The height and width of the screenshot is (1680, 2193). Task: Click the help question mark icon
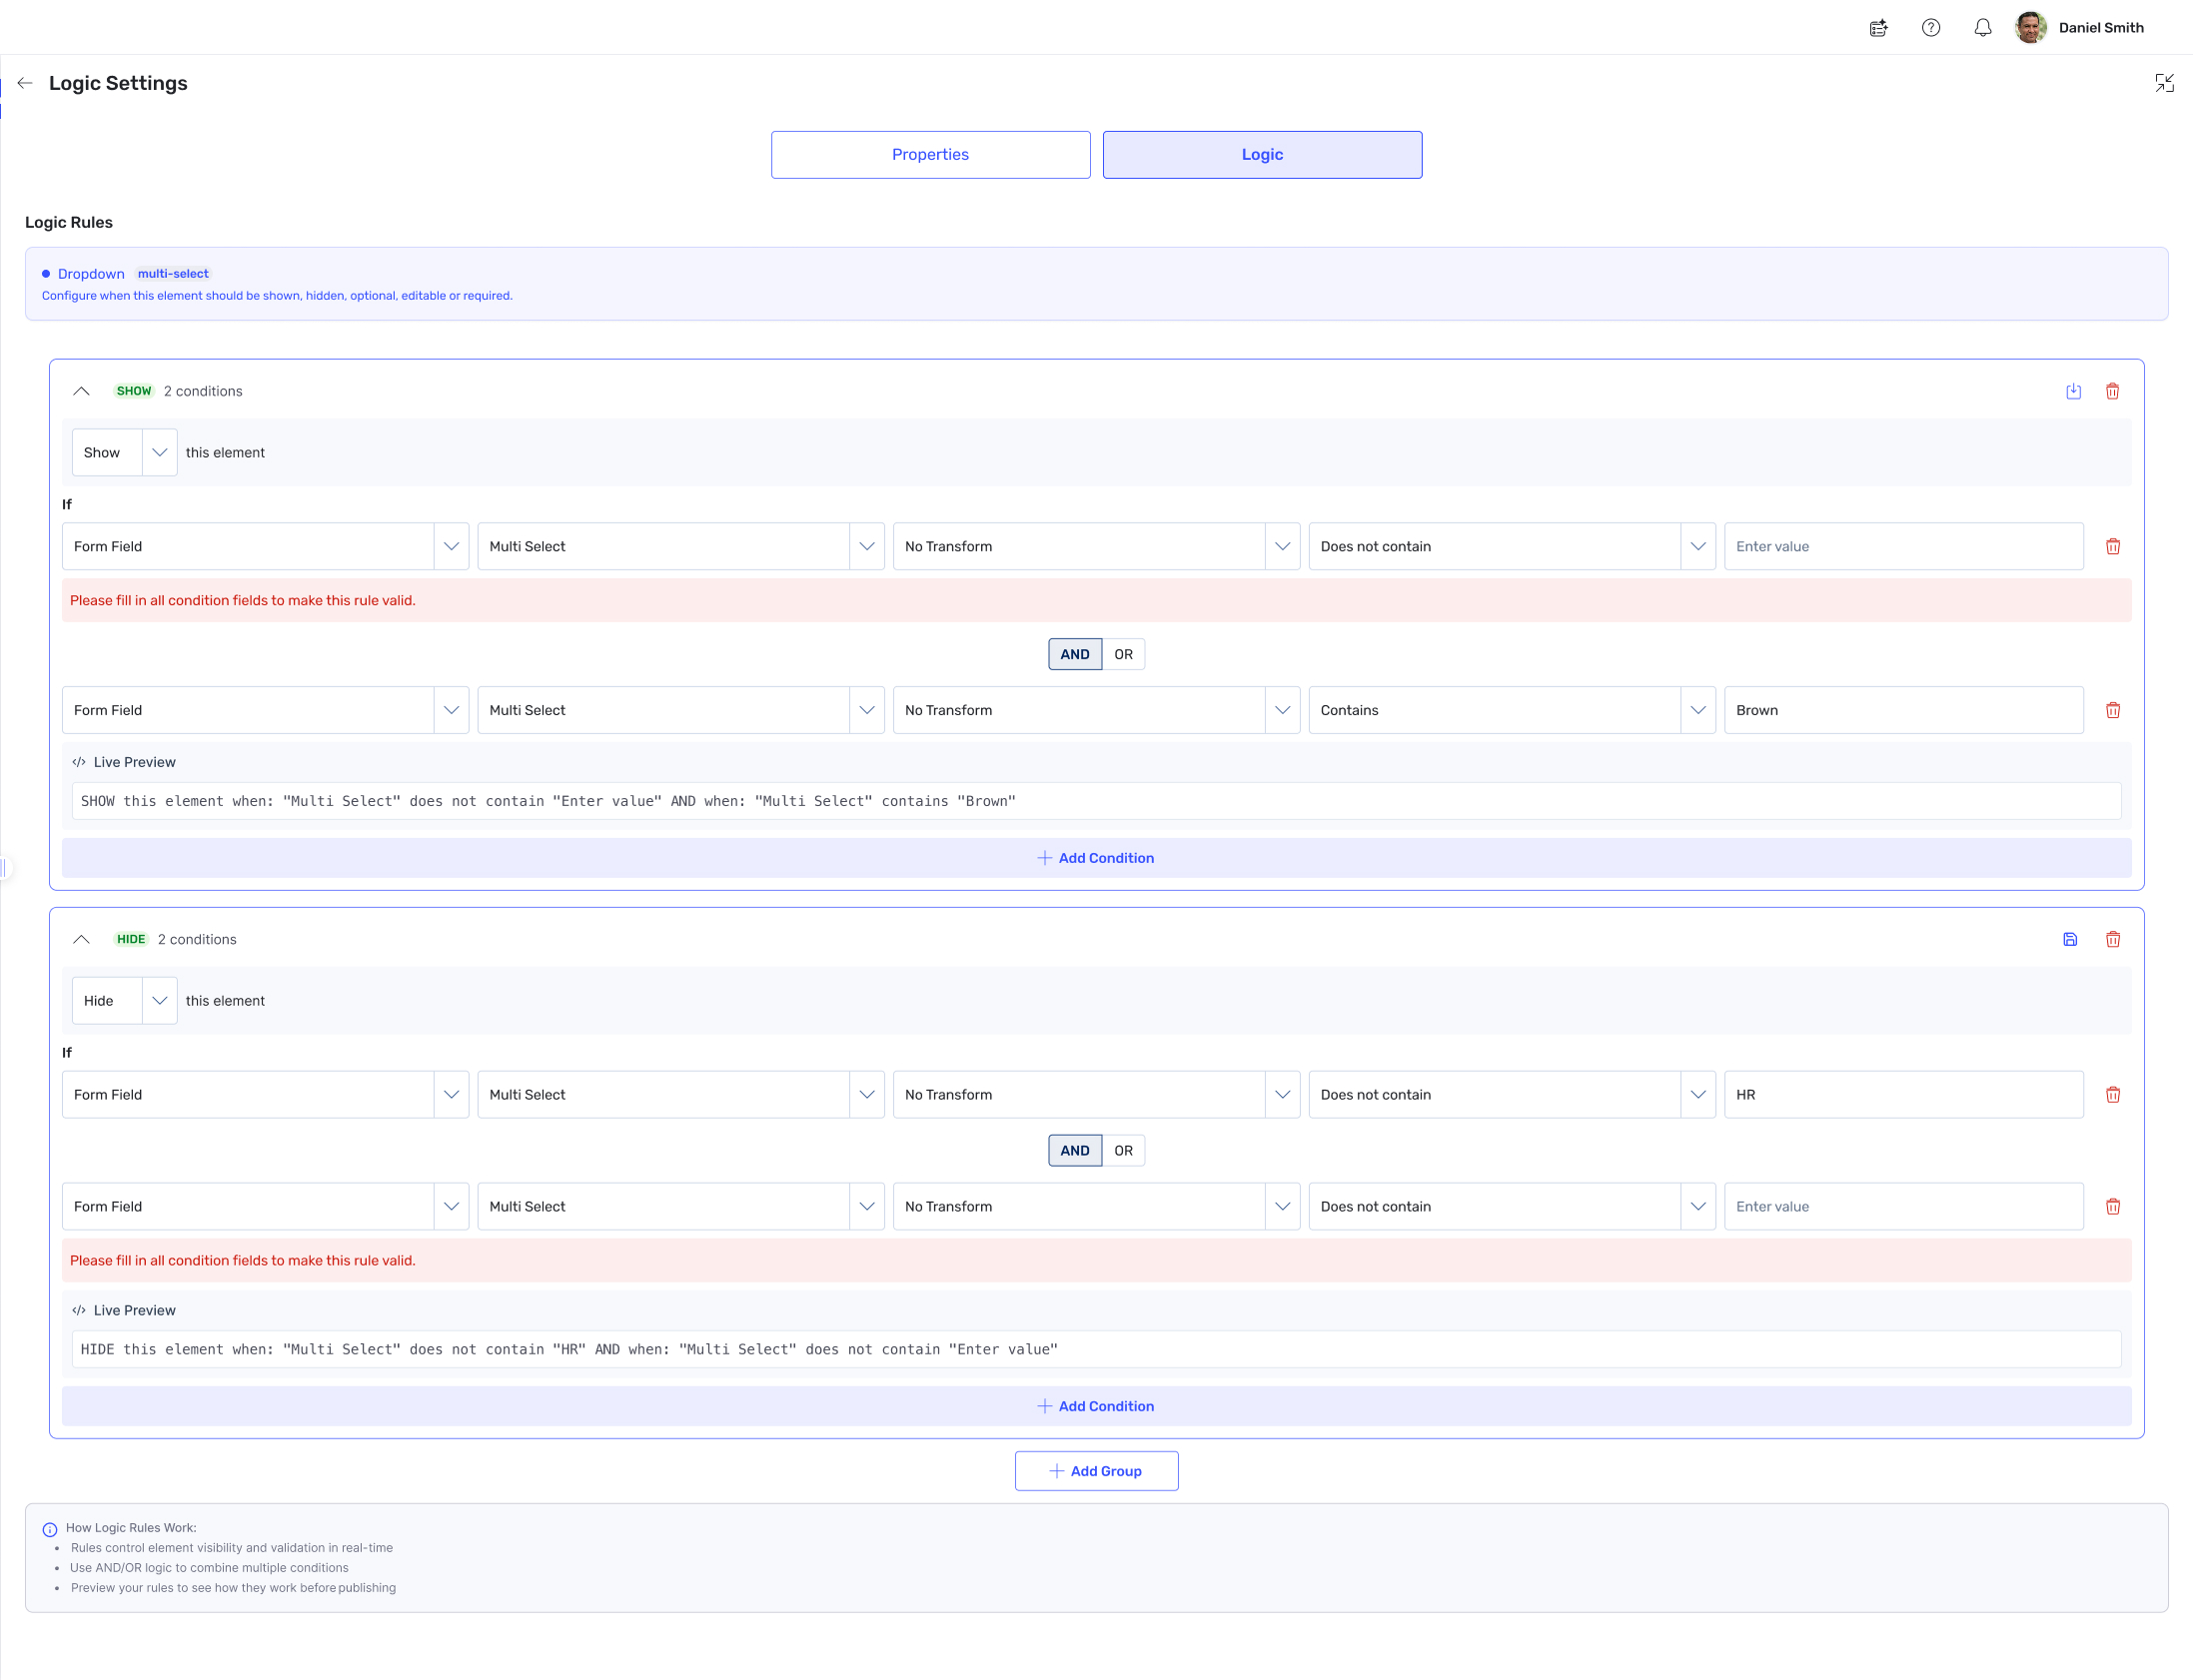[1930, 28]
